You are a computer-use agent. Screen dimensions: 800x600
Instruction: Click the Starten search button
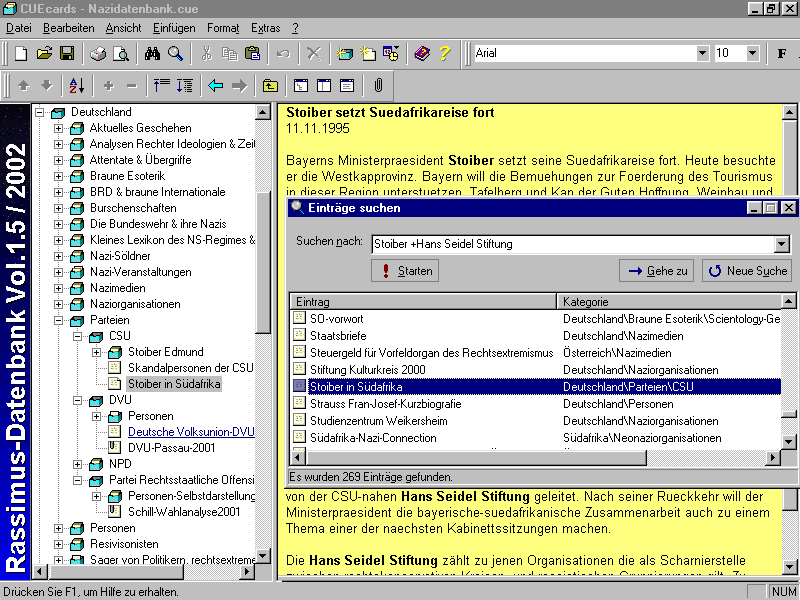[x=405, y=271]
